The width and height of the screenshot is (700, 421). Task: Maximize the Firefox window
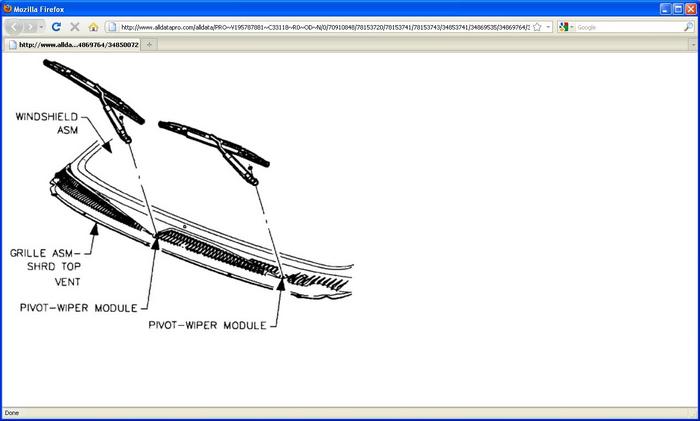point(678,8)
